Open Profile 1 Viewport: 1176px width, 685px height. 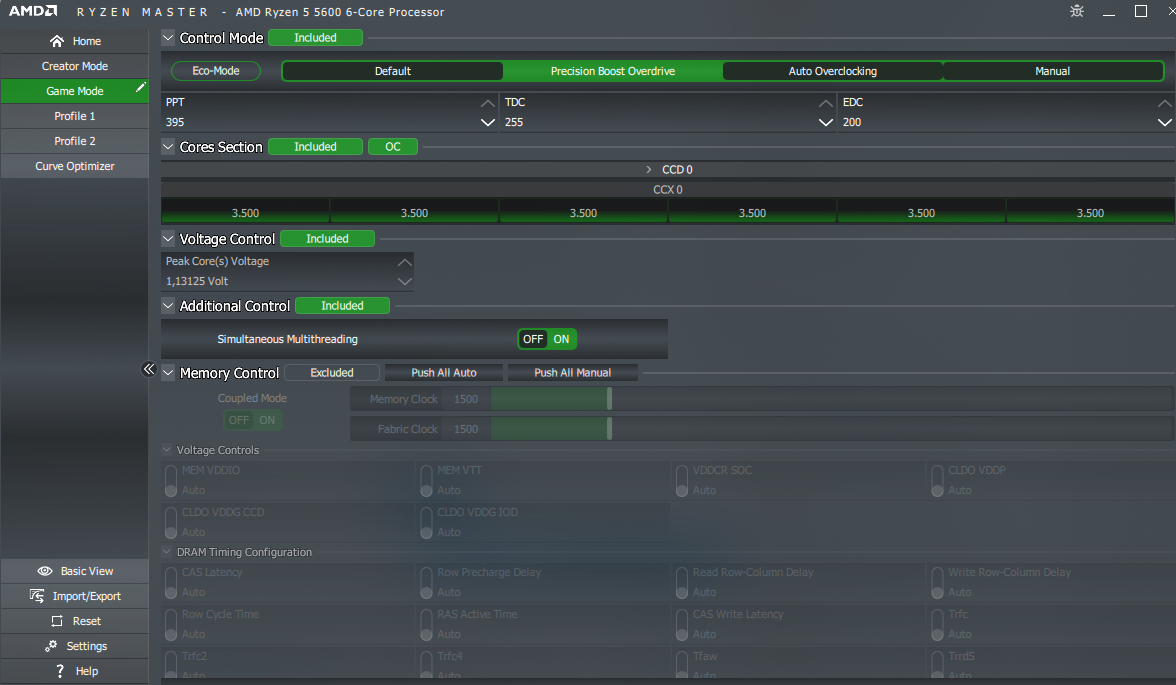[75, 116]
